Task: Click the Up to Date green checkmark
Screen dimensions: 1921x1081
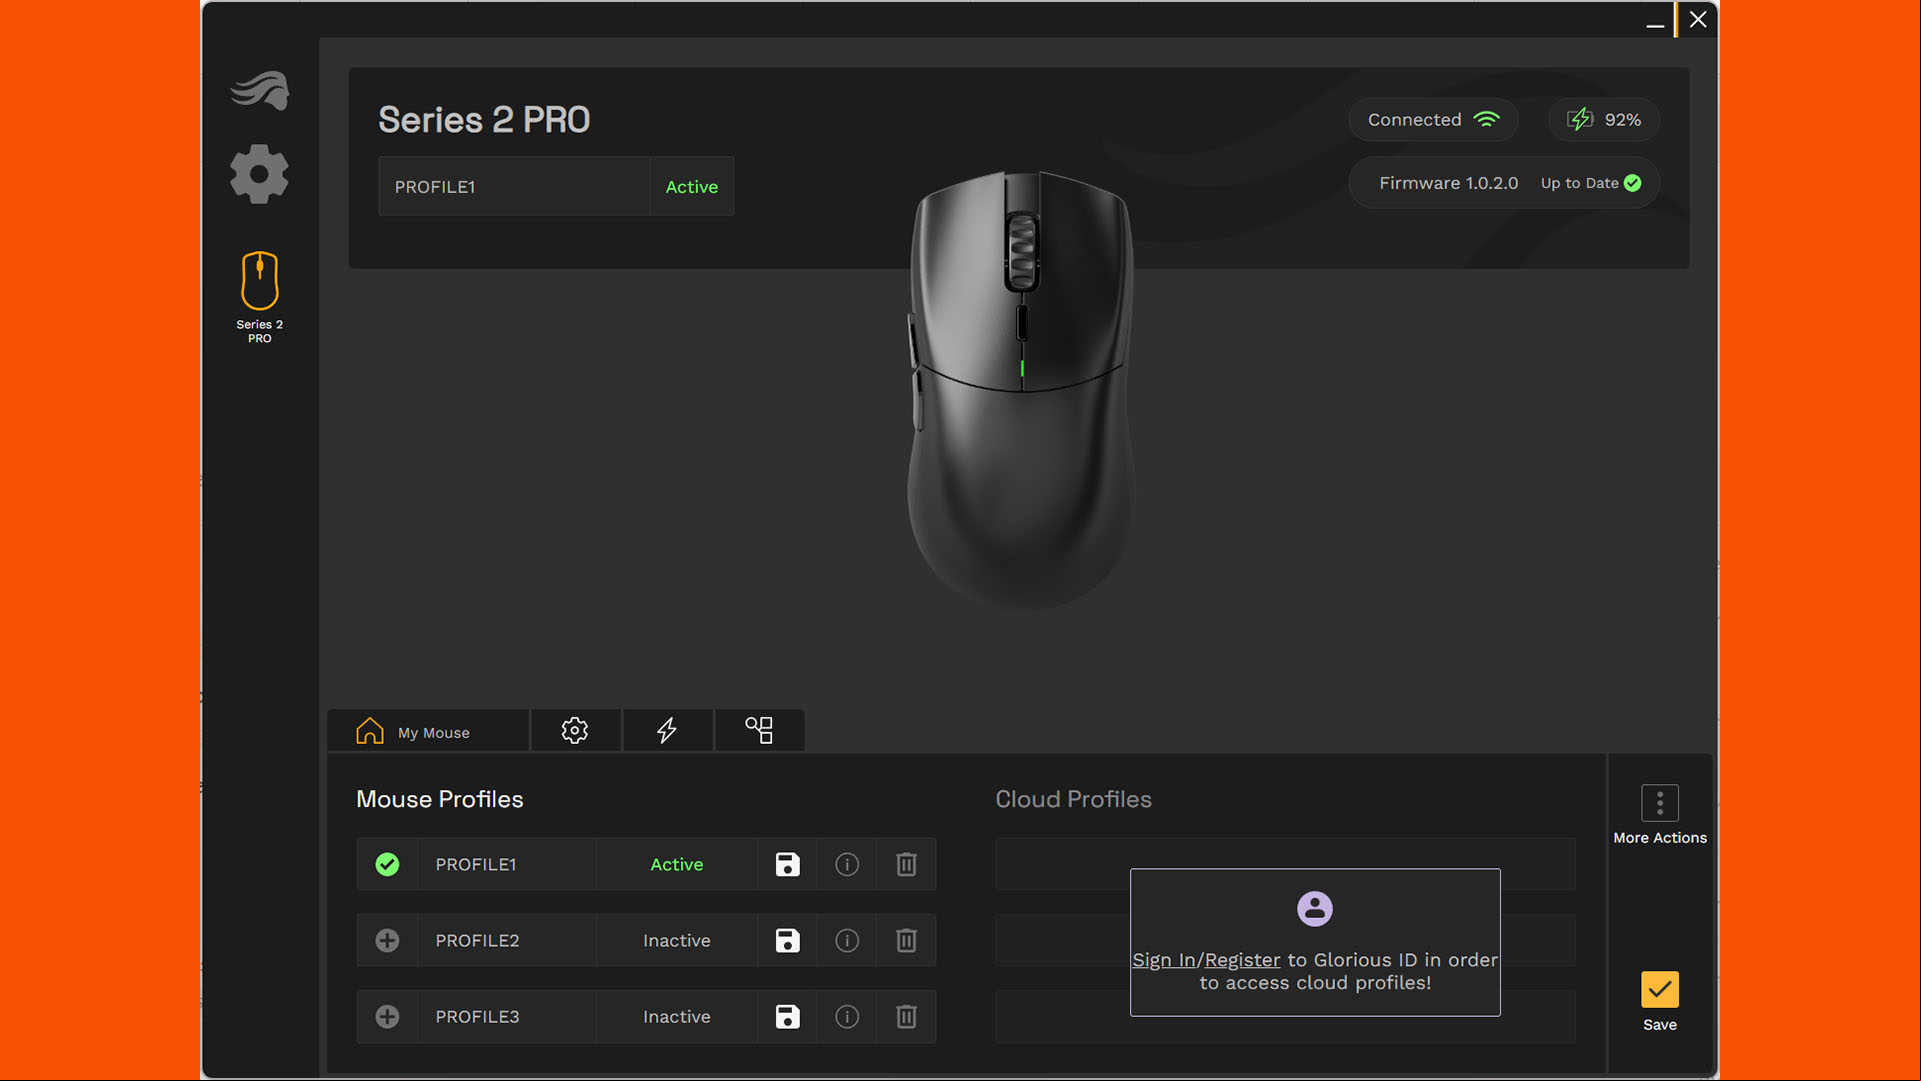Action: coord(1632,183)
